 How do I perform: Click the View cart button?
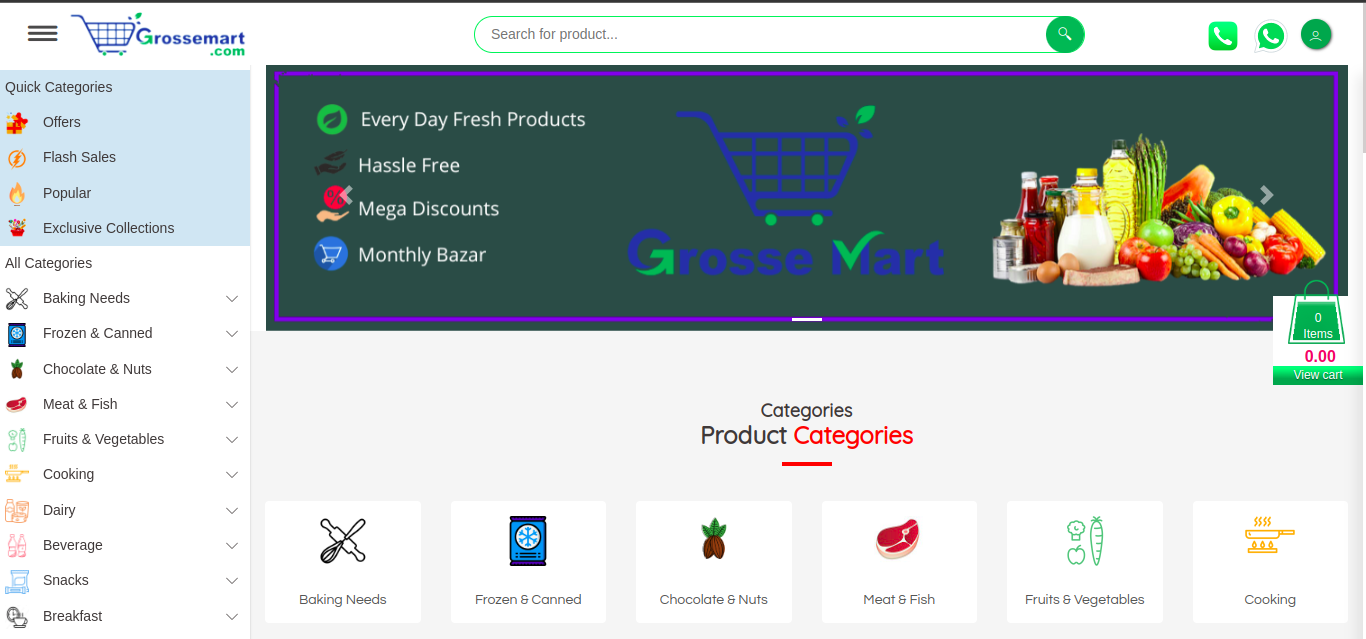[x=1317, y=375]
